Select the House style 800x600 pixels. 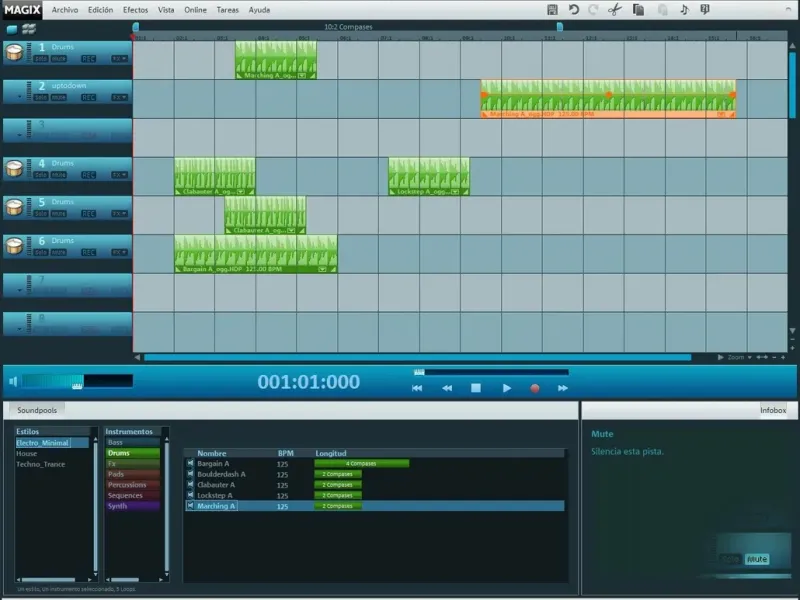(x=27, y=454)
